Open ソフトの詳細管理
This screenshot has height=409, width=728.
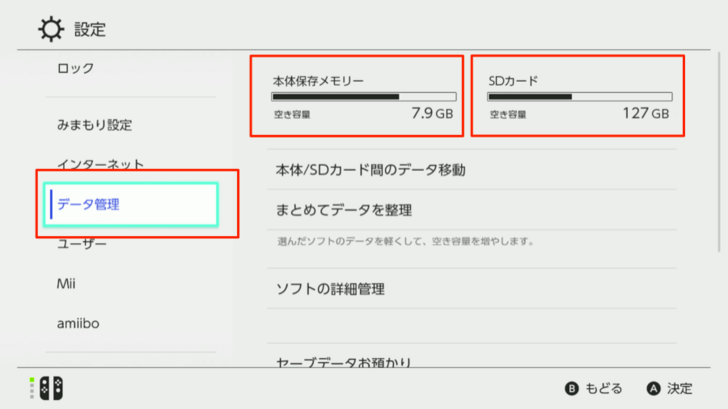pos(330,290)
